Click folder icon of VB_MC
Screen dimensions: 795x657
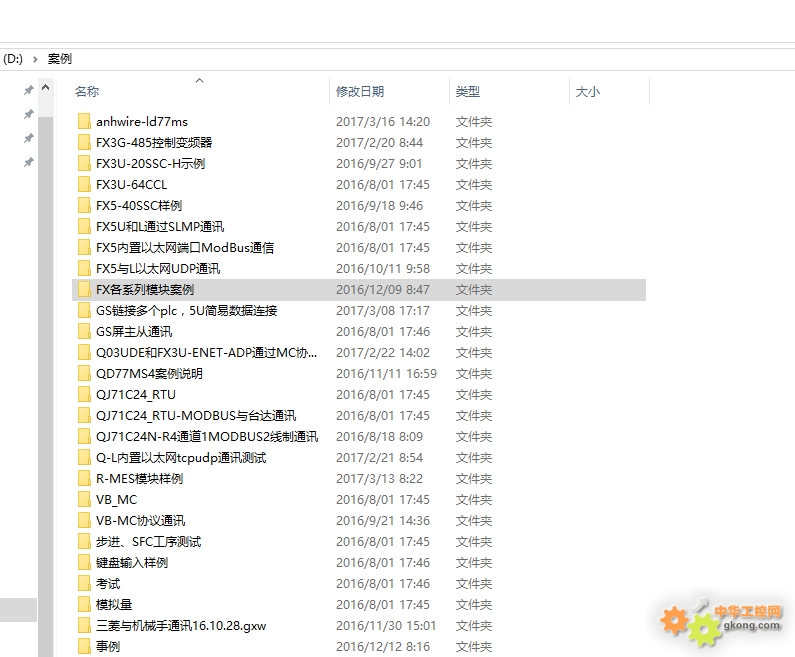click(84, 500)
